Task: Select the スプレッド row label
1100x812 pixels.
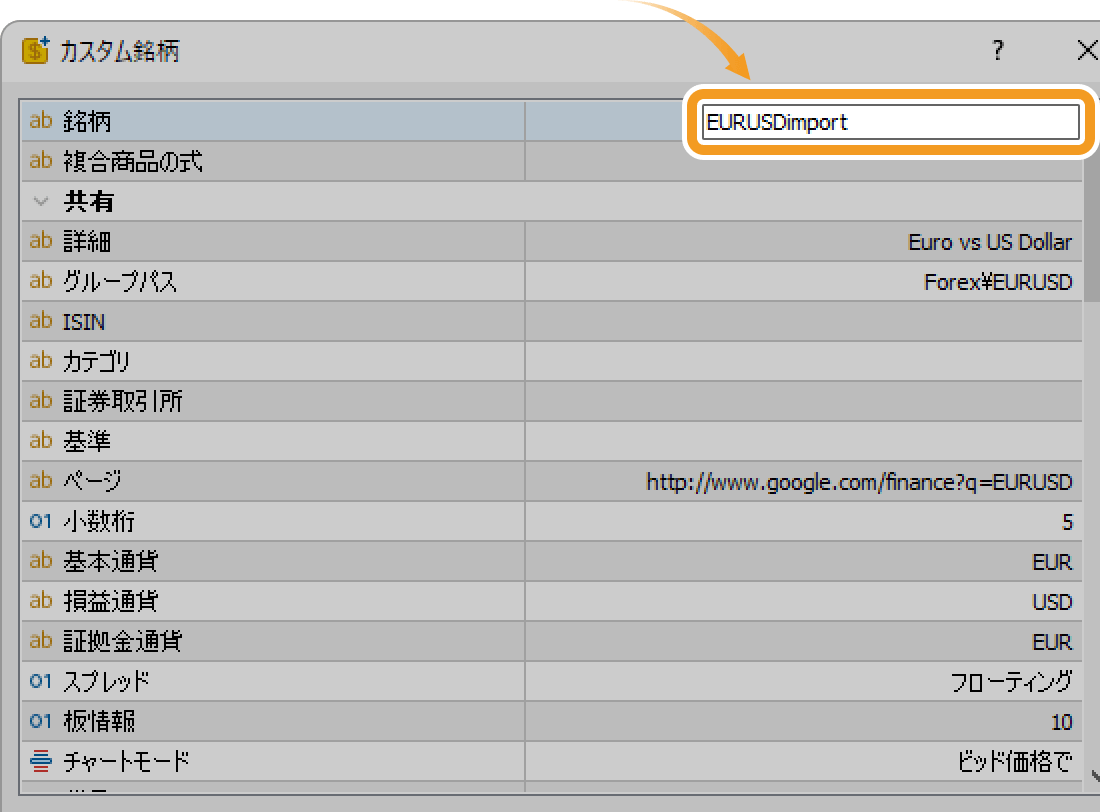Action: (x=107, y=681)
